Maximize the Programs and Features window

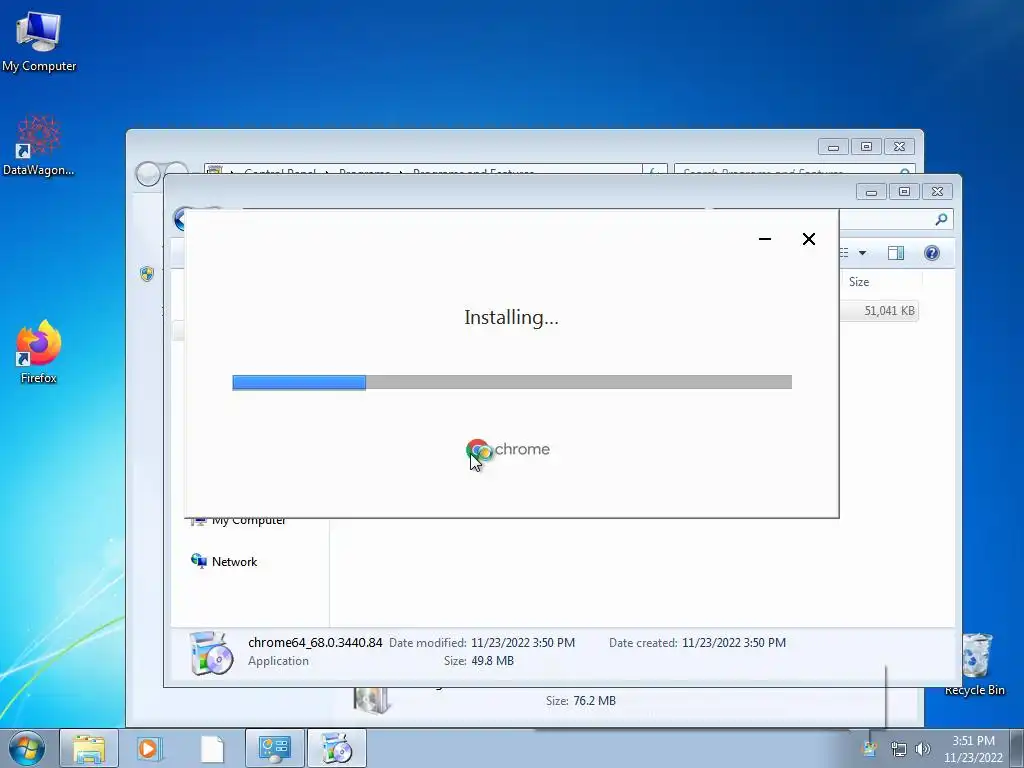[866, 147]
